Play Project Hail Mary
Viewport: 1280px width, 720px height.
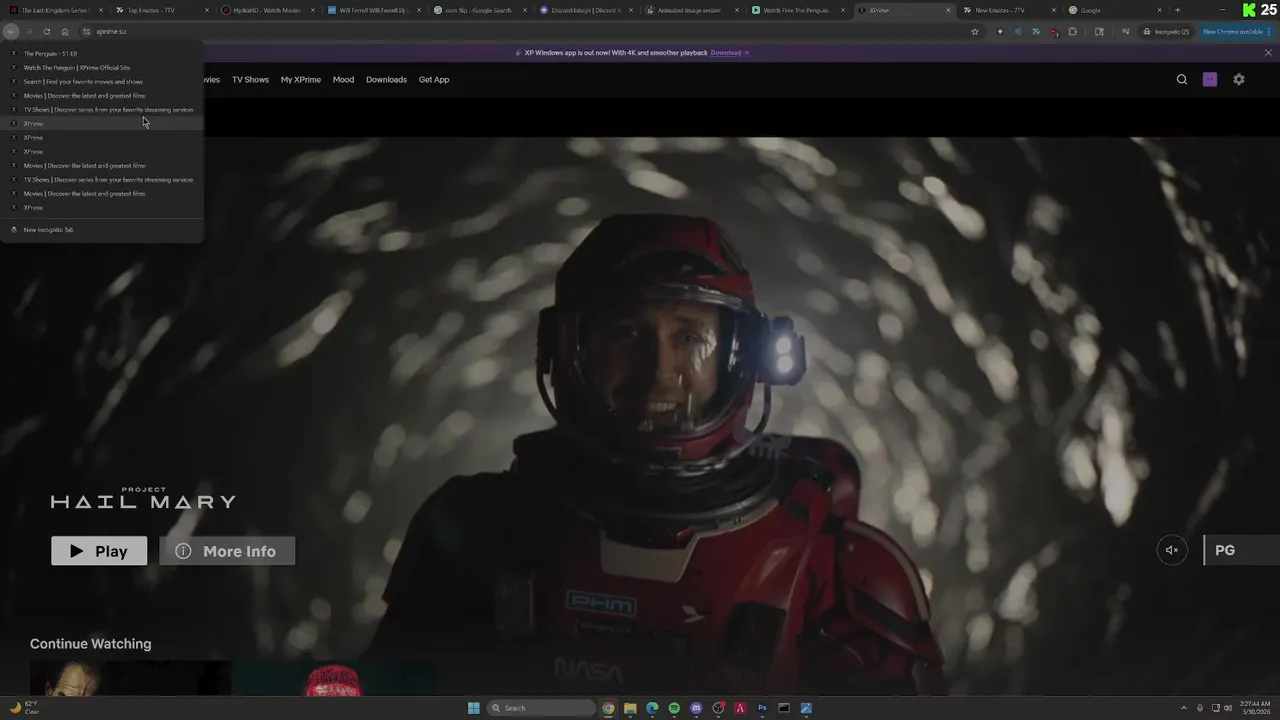point(99,551)
